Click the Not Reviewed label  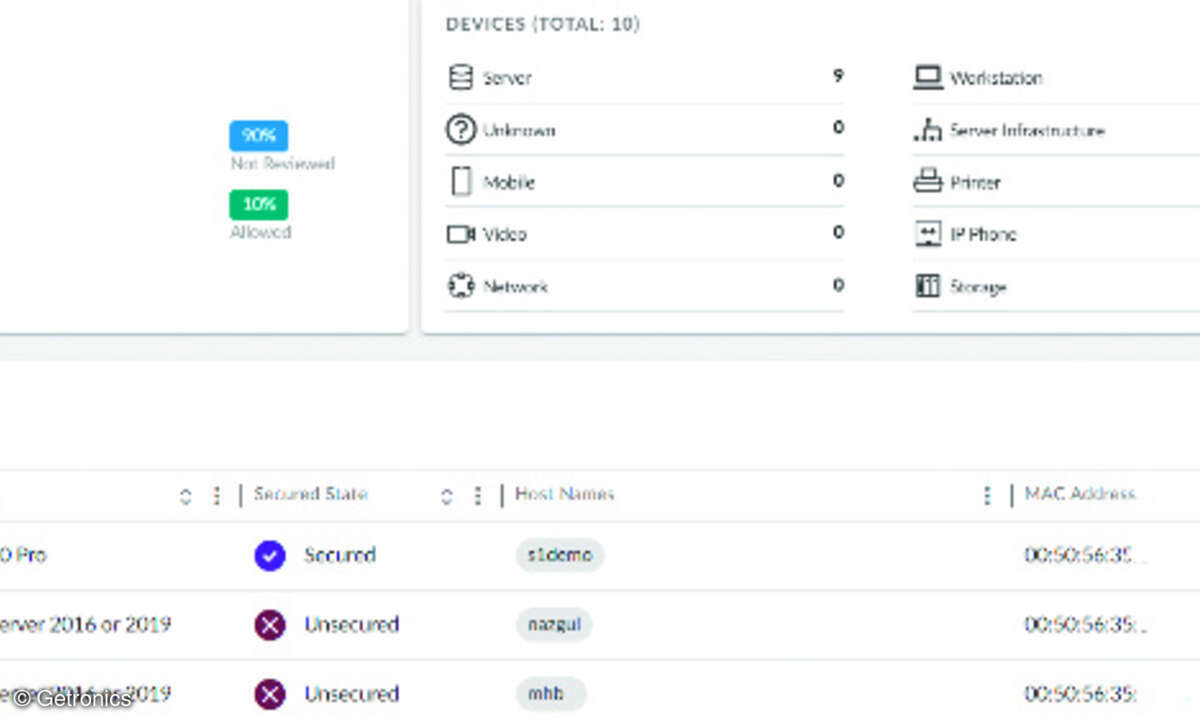point(283,164)
